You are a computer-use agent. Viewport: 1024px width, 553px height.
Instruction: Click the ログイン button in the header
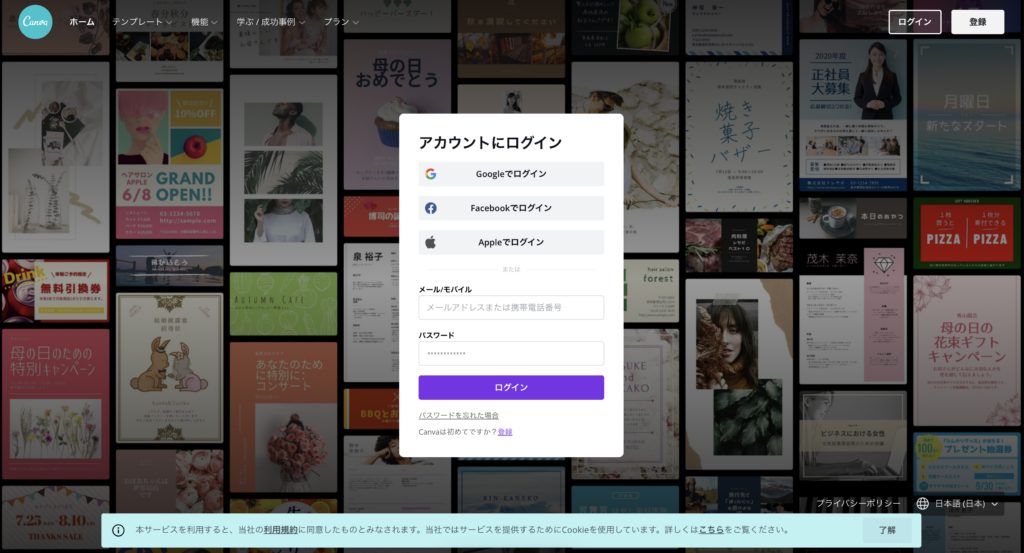point(914,22)
